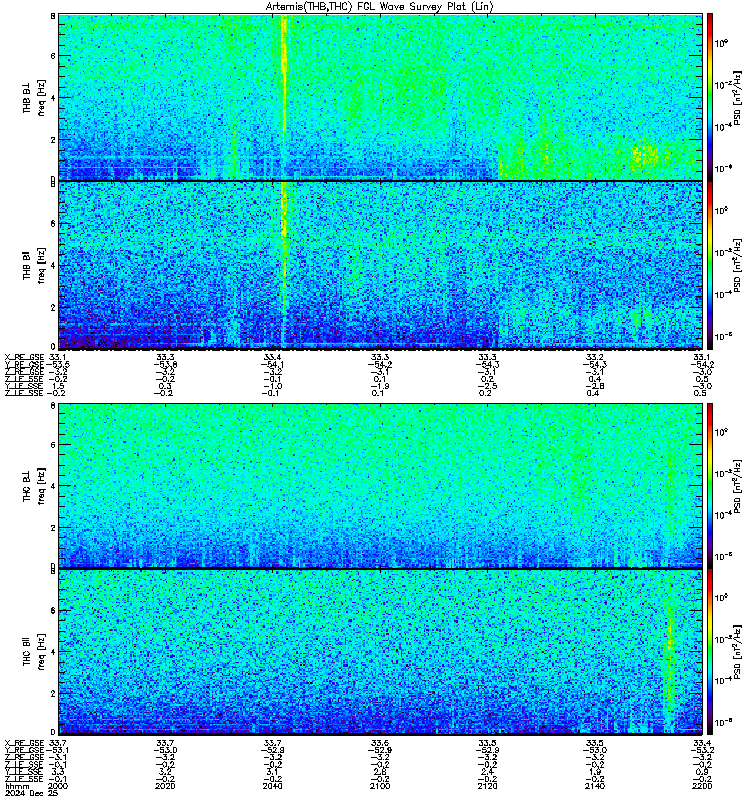Click the date label '2024 Dec 25'

point(30,793)
